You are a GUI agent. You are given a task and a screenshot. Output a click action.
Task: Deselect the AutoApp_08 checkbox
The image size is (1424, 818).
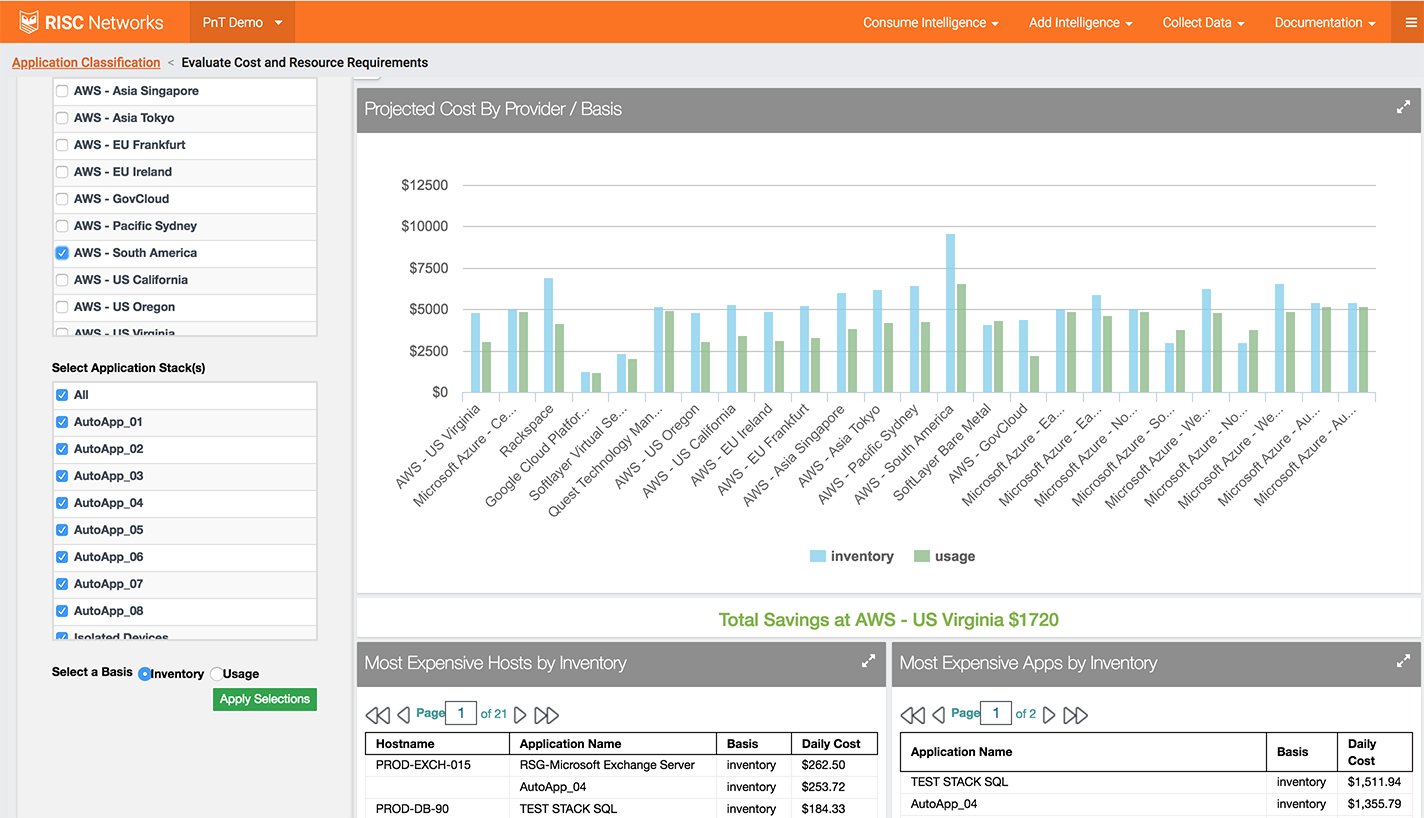pos(62,611)
